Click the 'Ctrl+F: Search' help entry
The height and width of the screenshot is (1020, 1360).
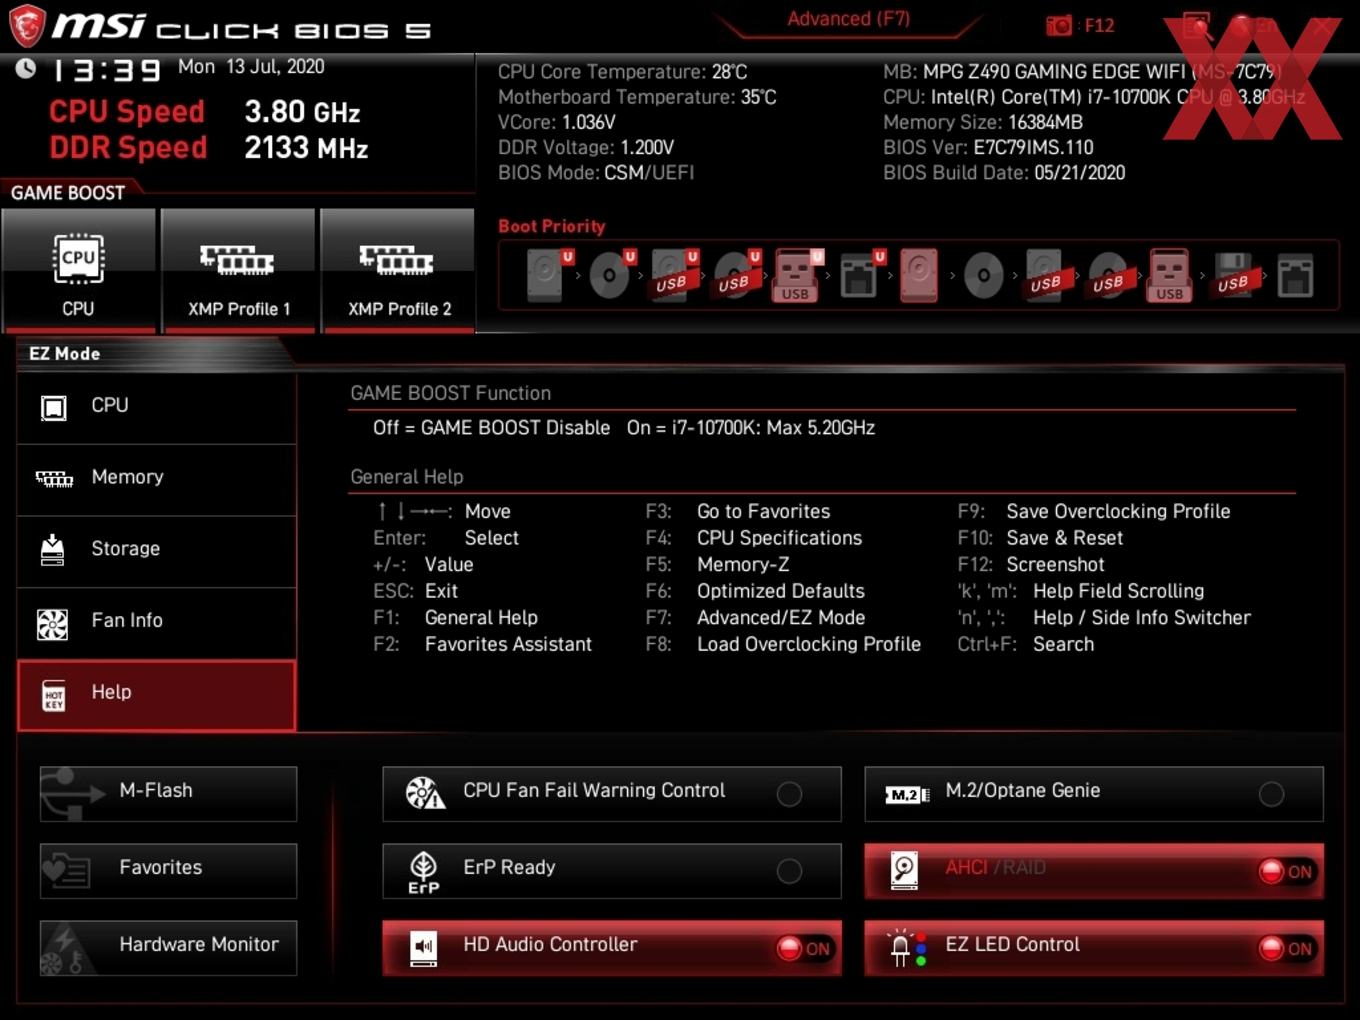[x=1026, y=644]
